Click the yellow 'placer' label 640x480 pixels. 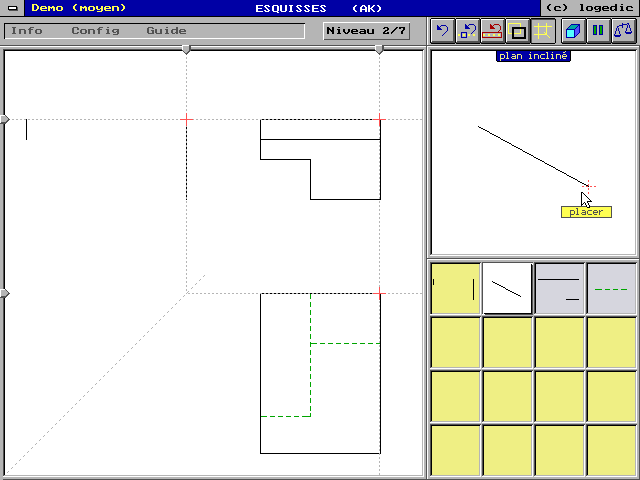[586, 212]
